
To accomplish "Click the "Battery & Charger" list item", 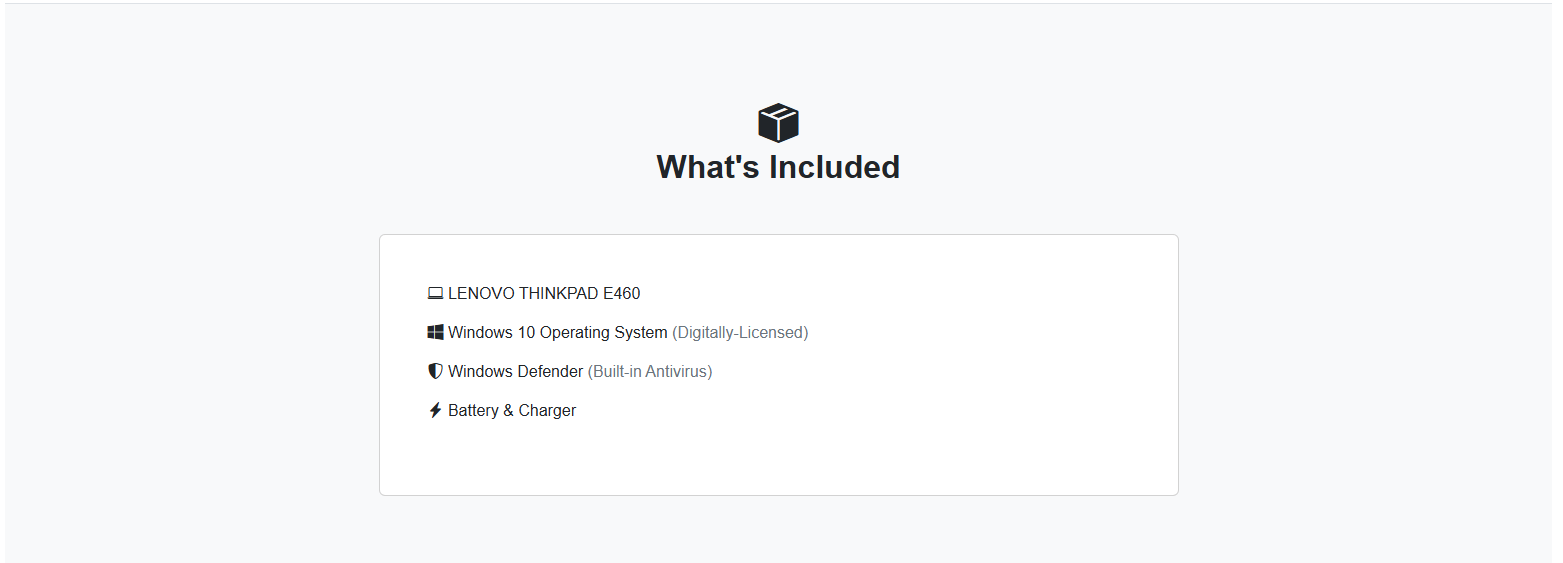I will tap(502, 410).
